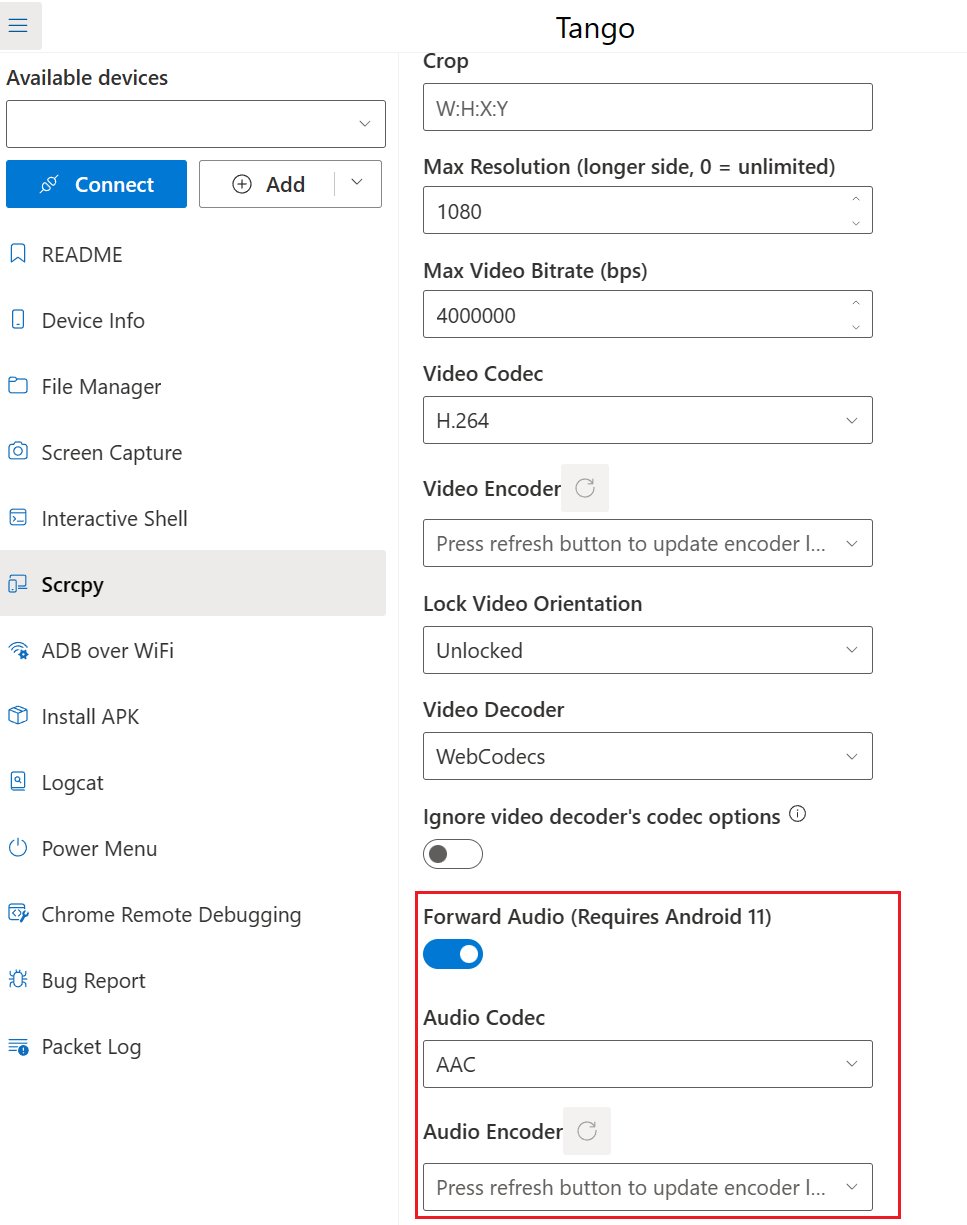
Task: Open the Available devices dropdown
Action: pos(196,124)
